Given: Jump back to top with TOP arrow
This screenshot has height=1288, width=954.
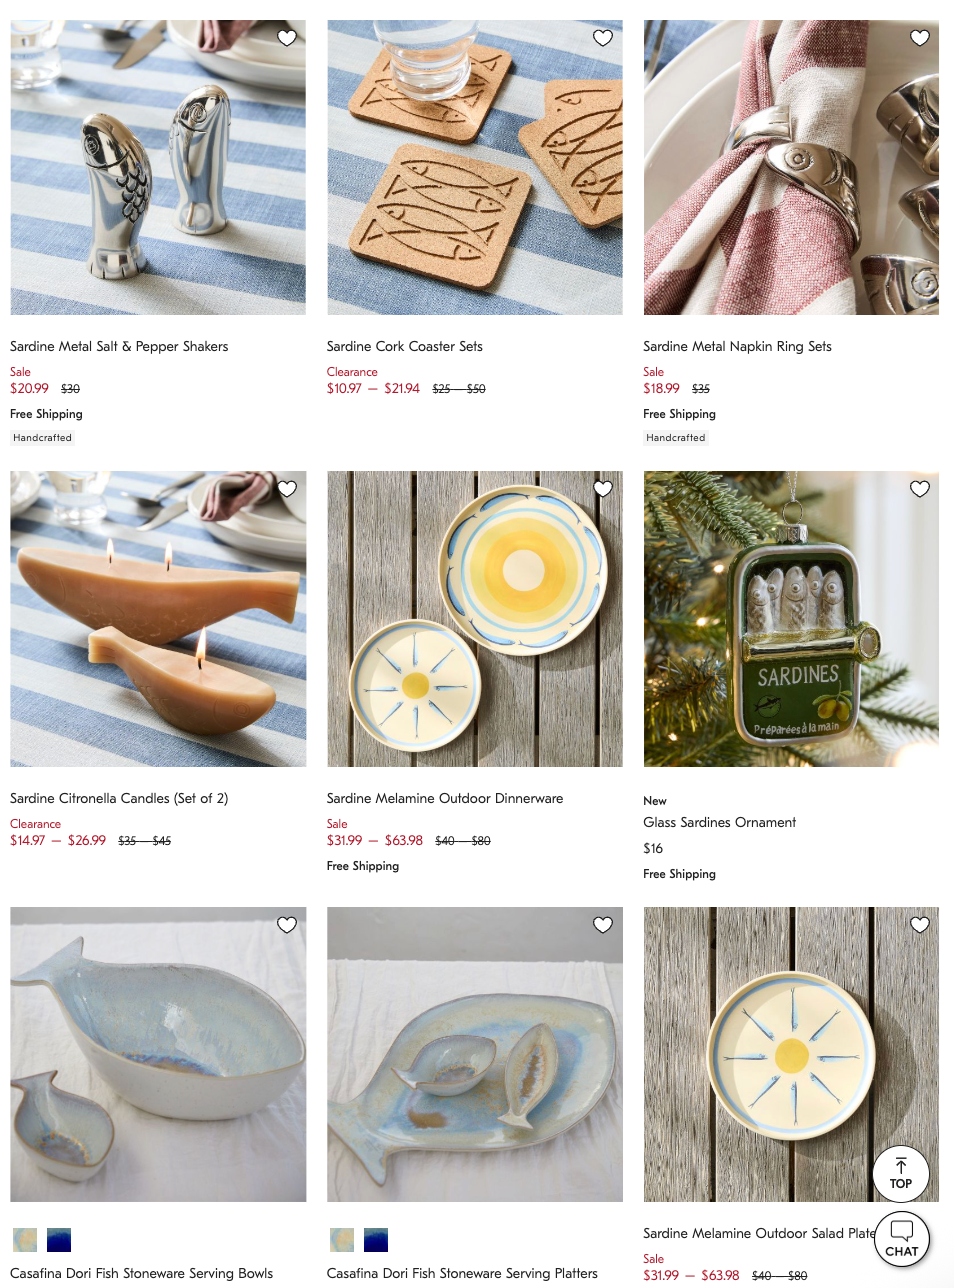Looking at the screenshot, I should [x=901, y=1174].
